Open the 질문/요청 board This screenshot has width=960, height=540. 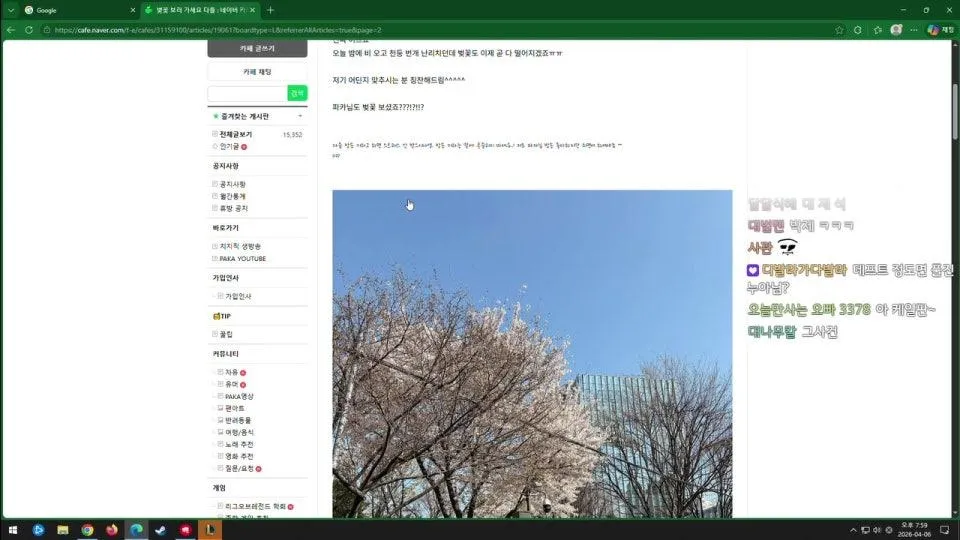pyautogui.click(x=239, y=469)
